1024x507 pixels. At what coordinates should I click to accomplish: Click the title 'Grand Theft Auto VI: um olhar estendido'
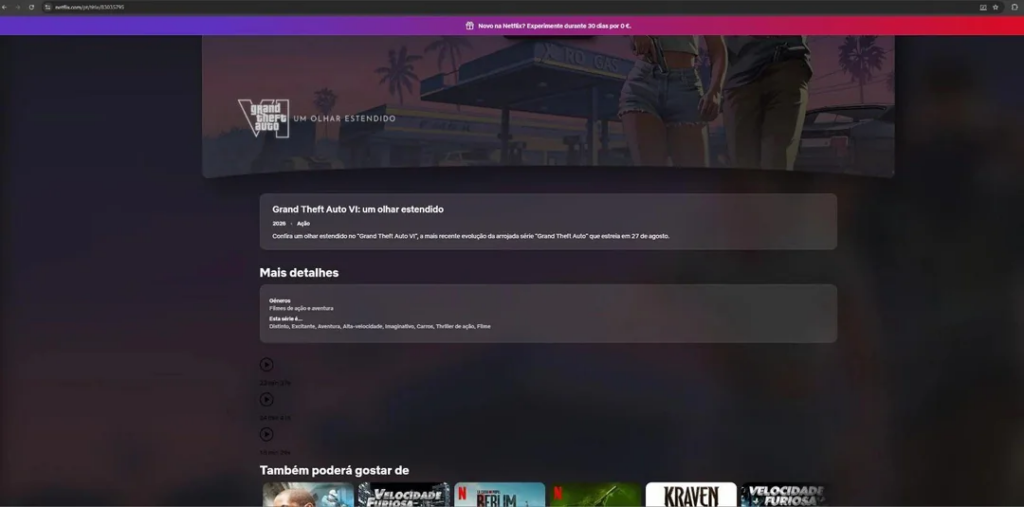click(358, 209)
